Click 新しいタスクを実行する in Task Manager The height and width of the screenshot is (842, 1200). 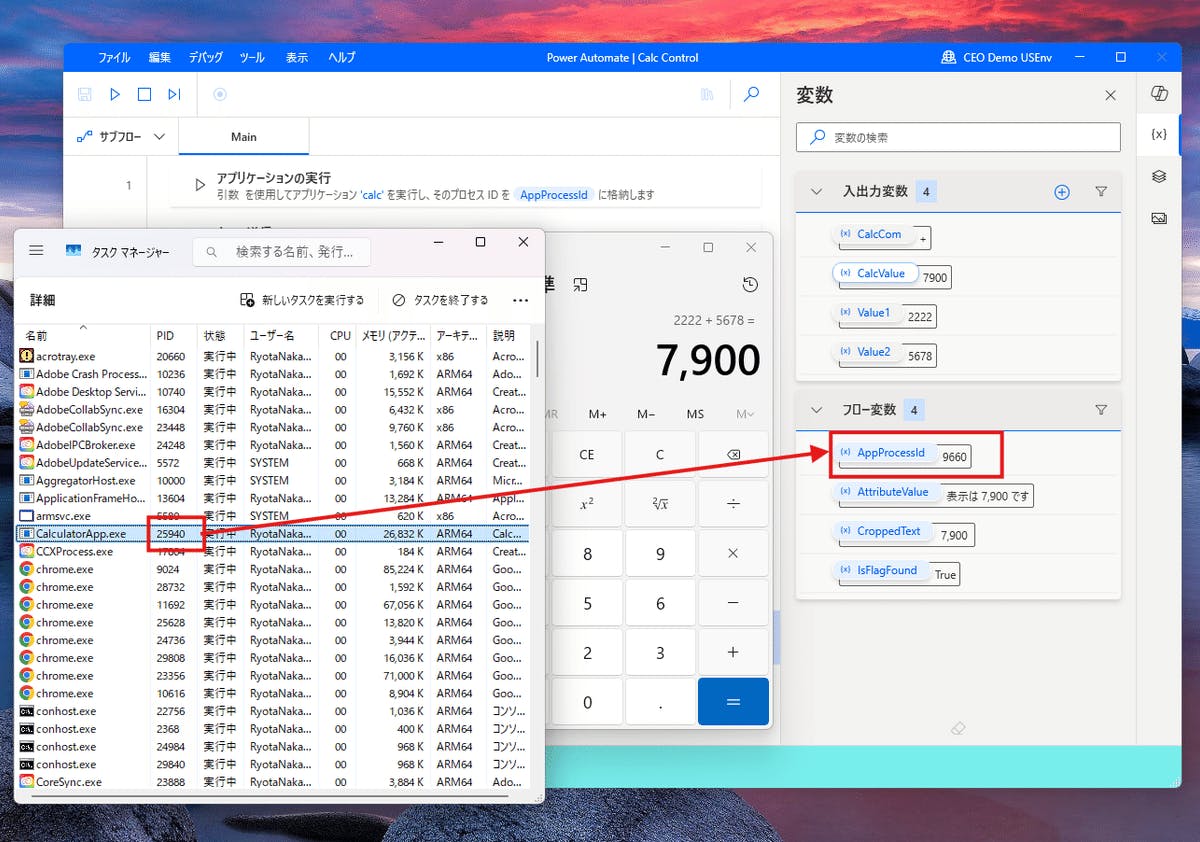303,300
